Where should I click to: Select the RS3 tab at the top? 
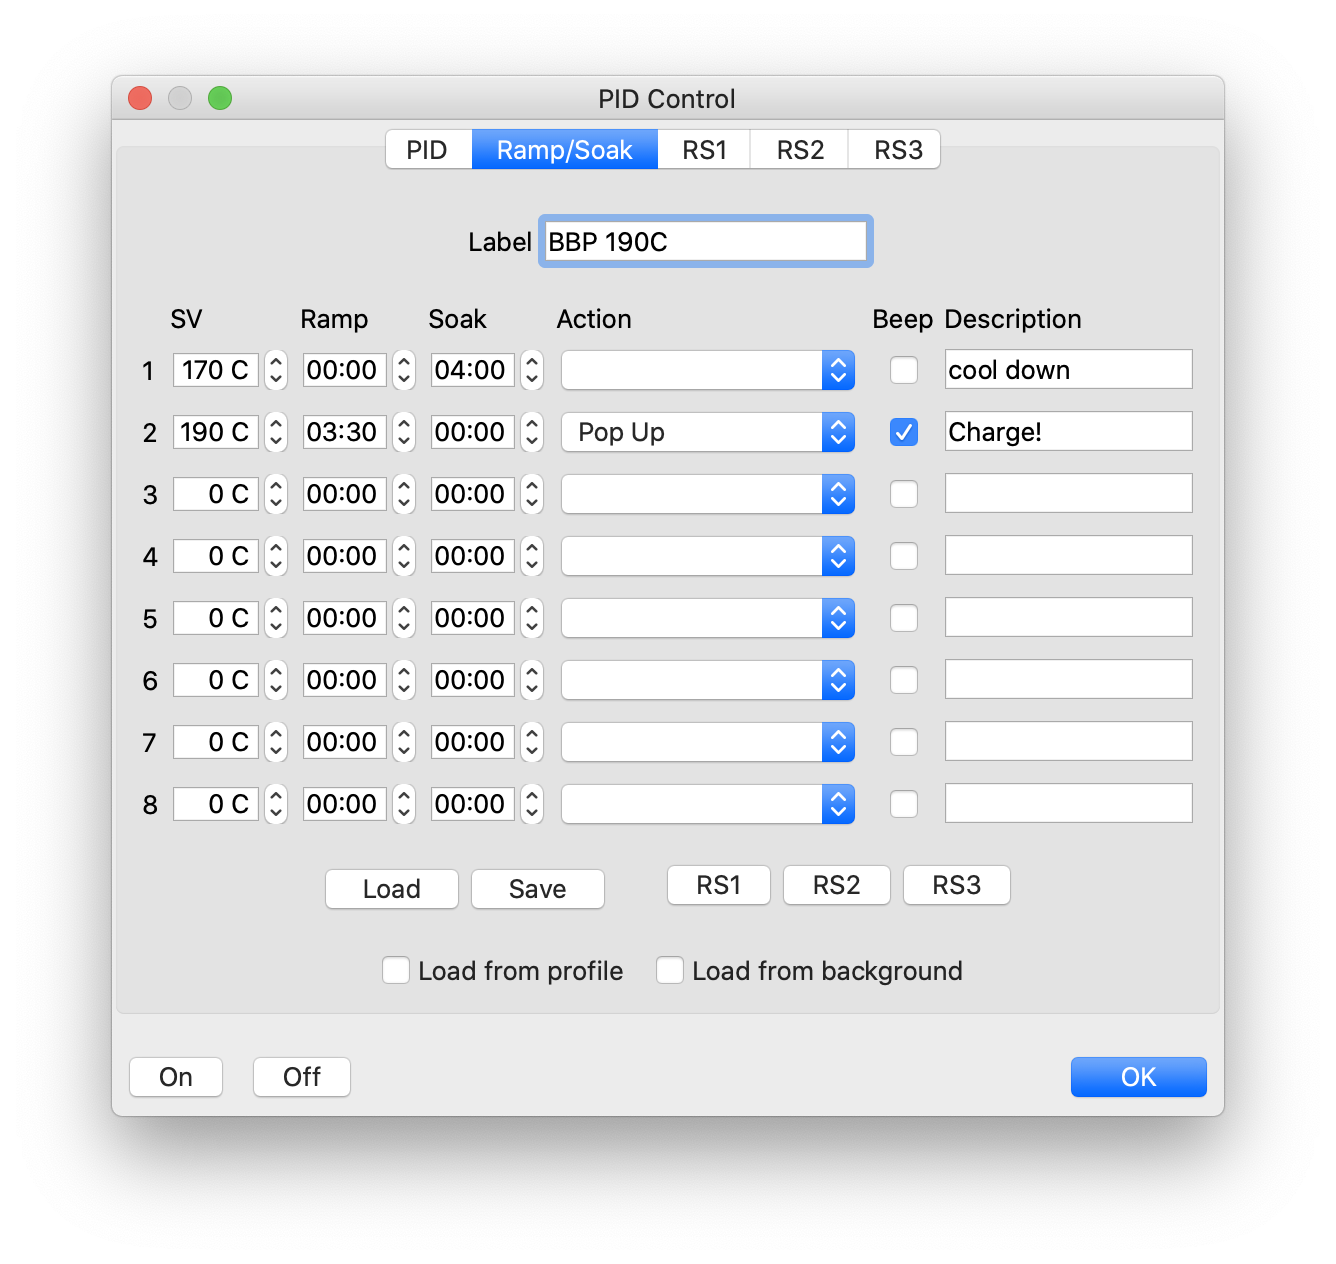[x=893, y=149]
